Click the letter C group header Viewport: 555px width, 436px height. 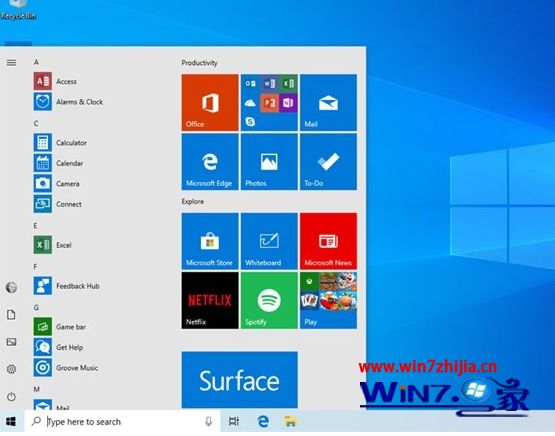click(36, 123)
